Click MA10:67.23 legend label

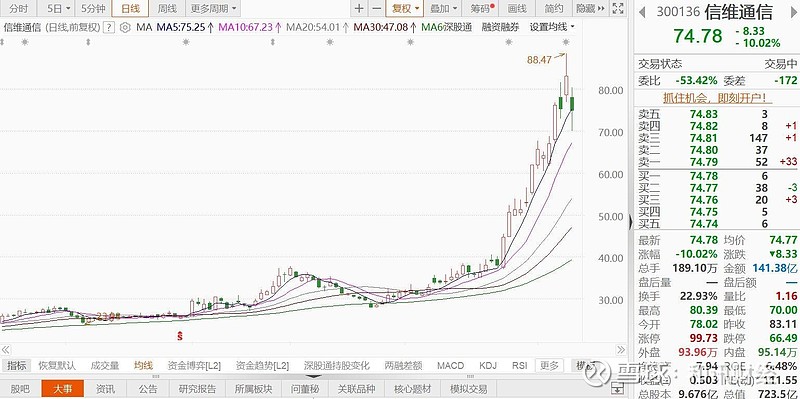coord(250,27)
